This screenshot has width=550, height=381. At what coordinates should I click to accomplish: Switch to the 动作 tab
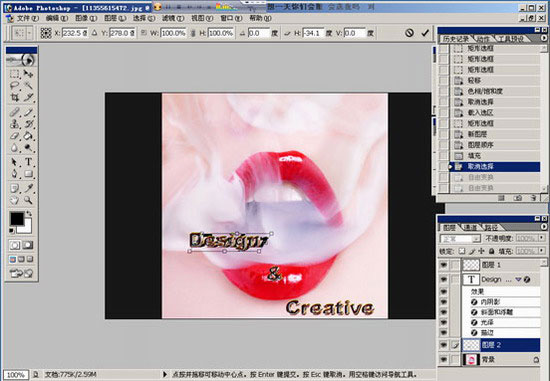pos(483,39)
